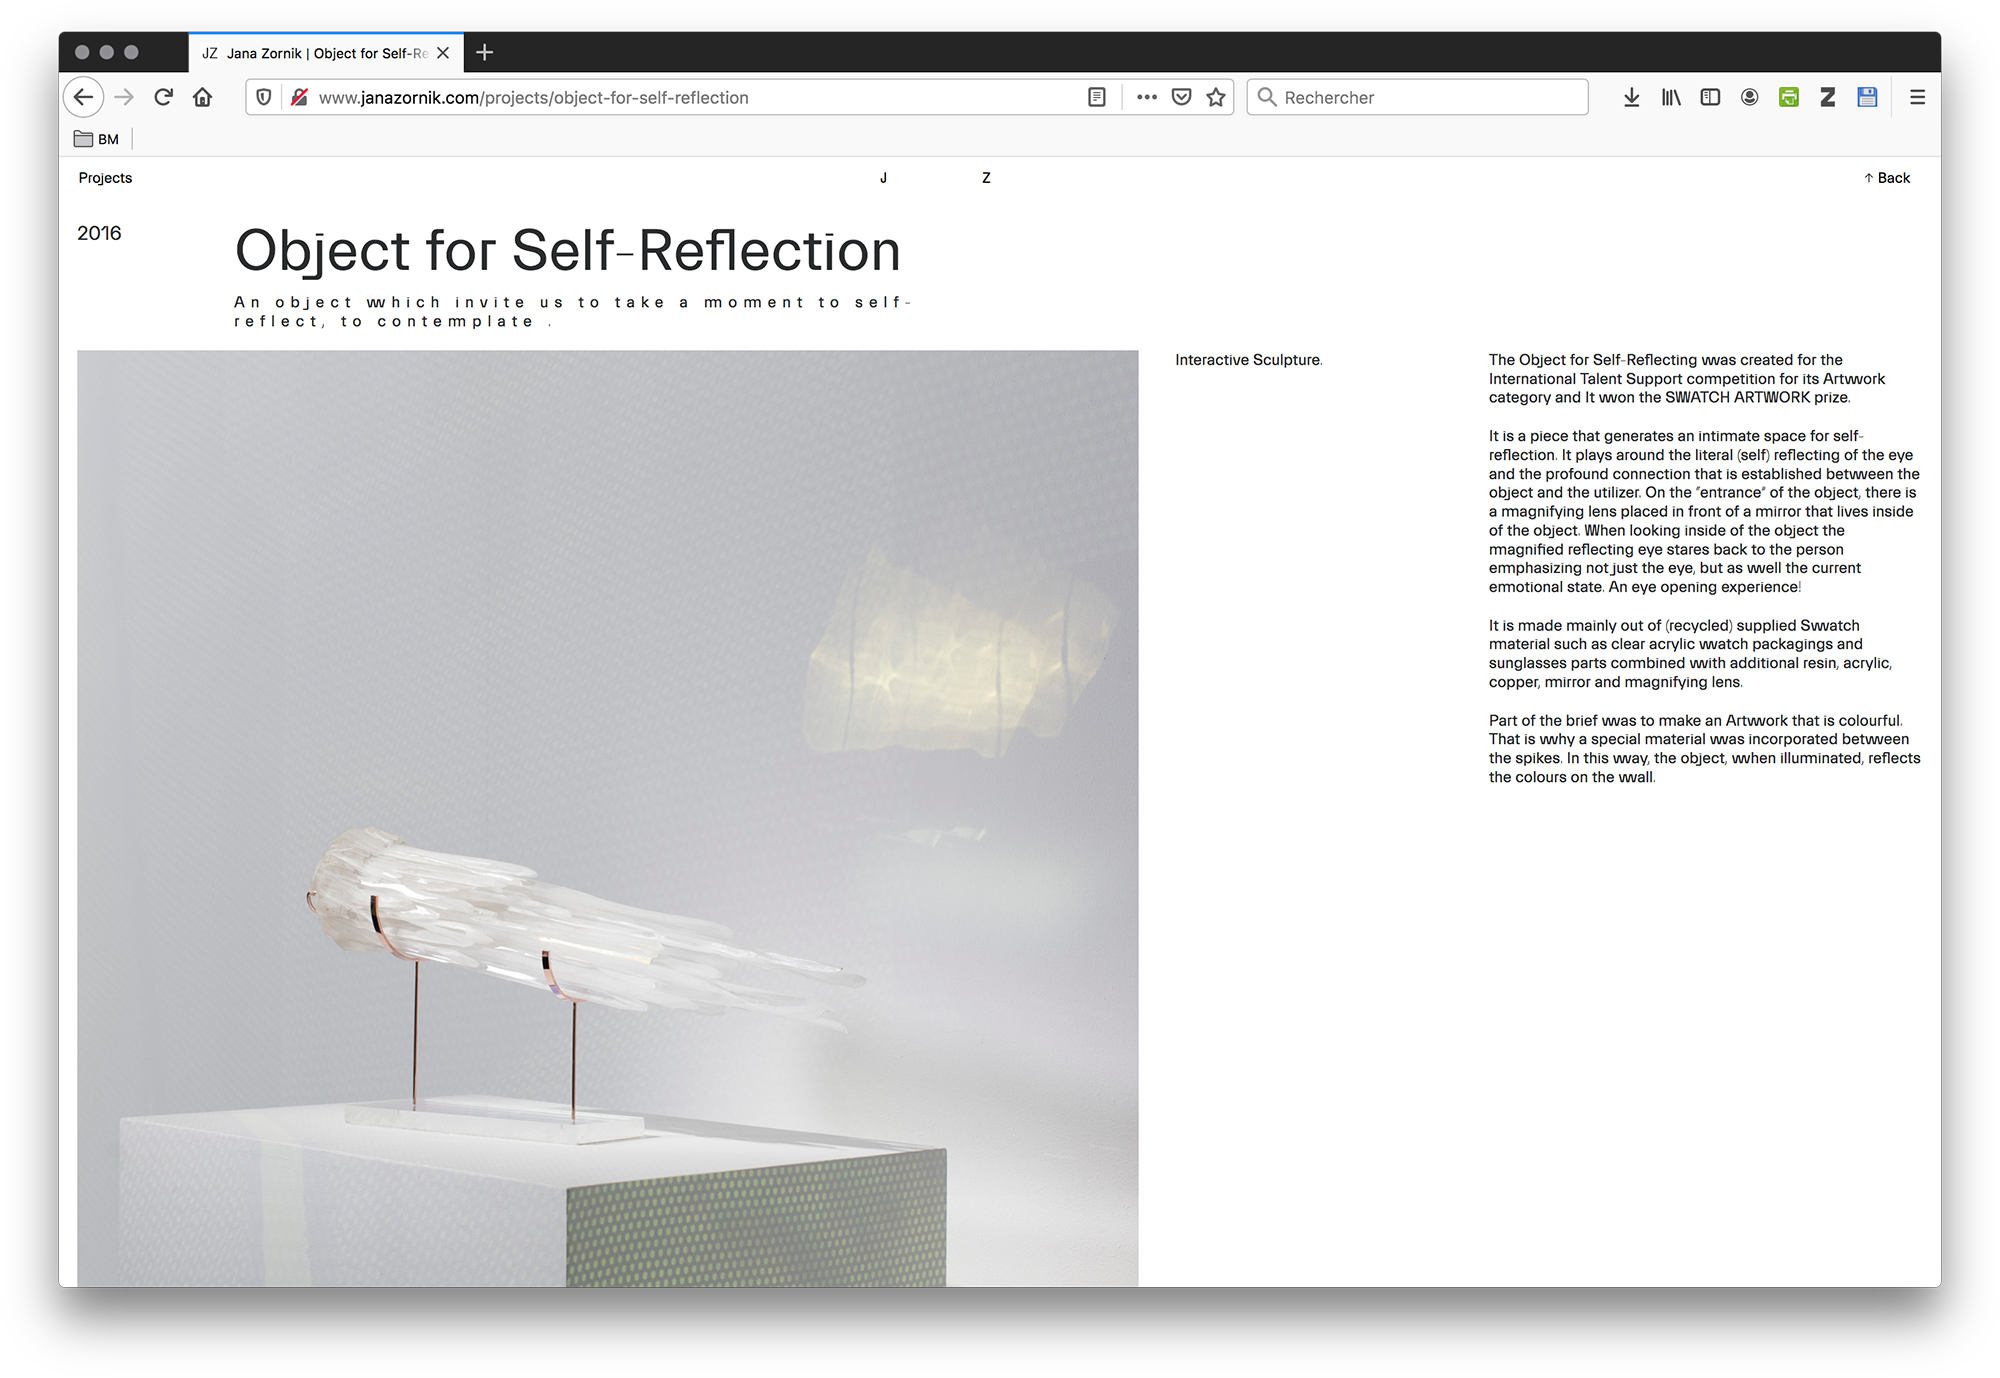Open the downloads panel
The width and height of the screenshot is (2000, 1378).
pos(1632,97)
